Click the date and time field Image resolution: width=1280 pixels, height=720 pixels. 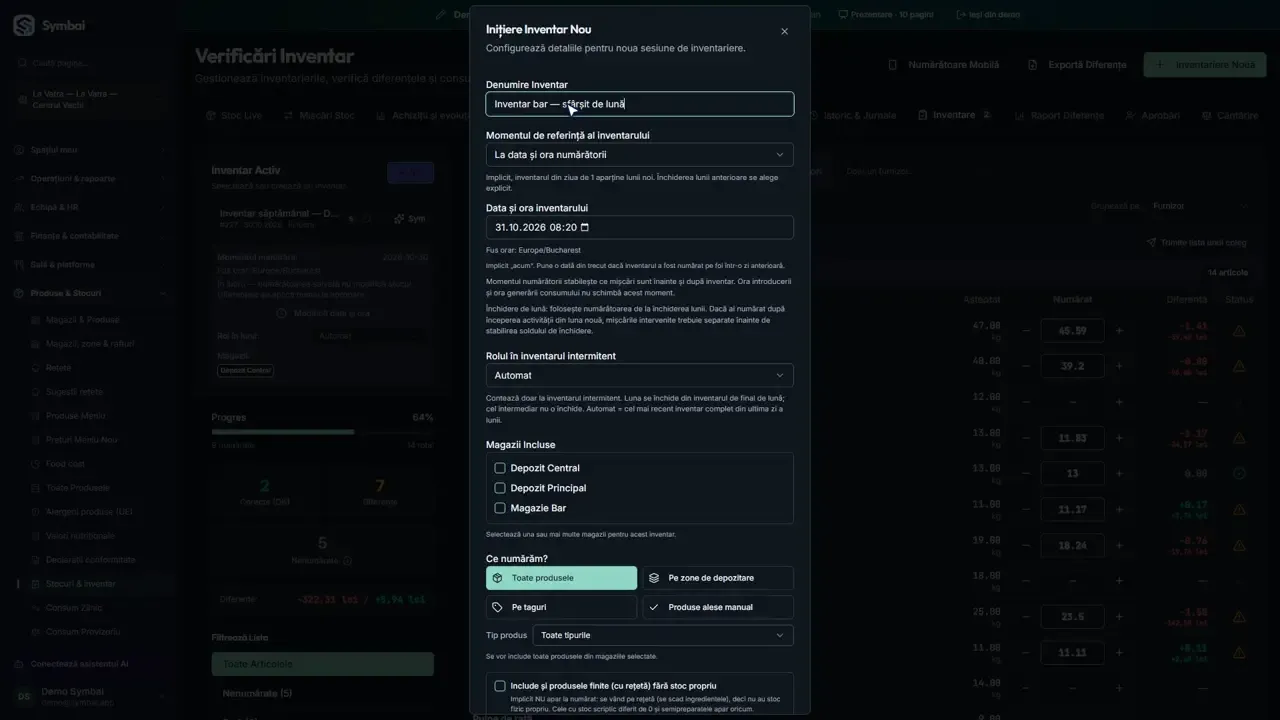click(640, 227)
